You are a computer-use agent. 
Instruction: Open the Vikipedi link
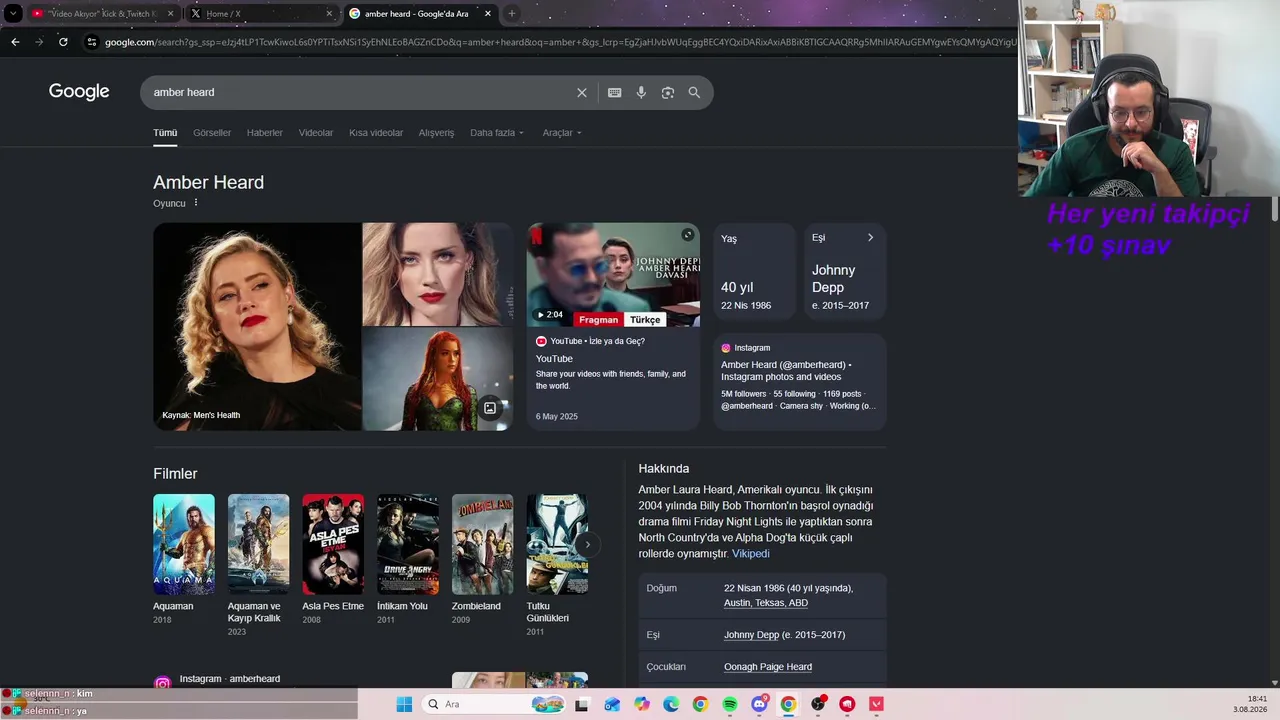(750, 554)
